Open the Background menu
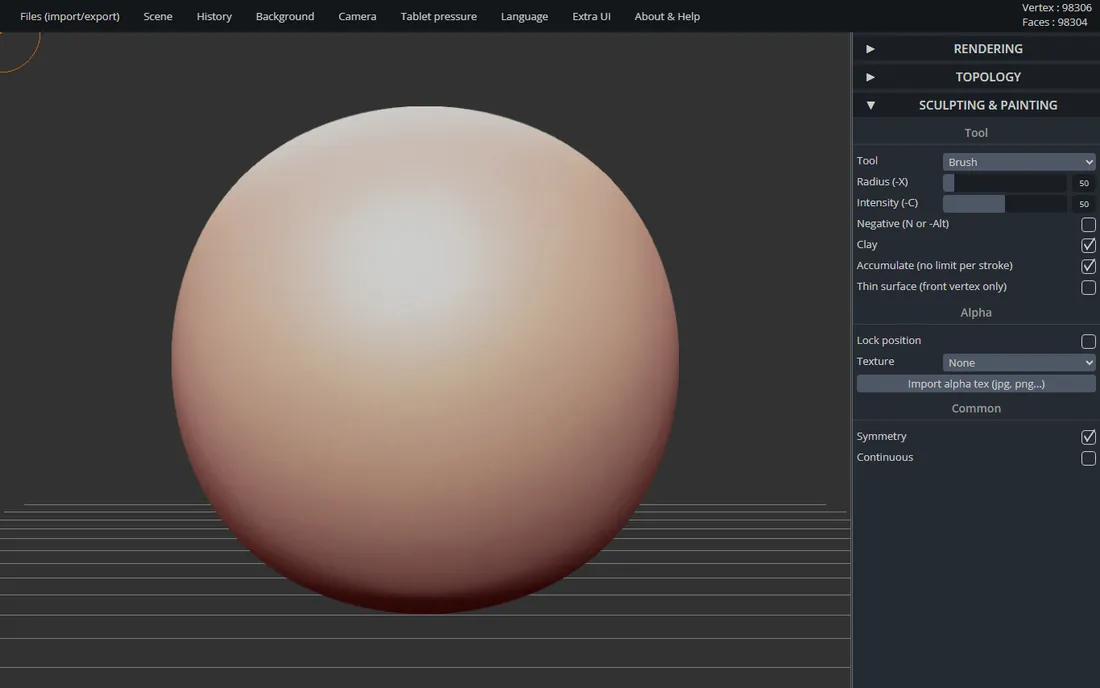 (x=285, y=16)
